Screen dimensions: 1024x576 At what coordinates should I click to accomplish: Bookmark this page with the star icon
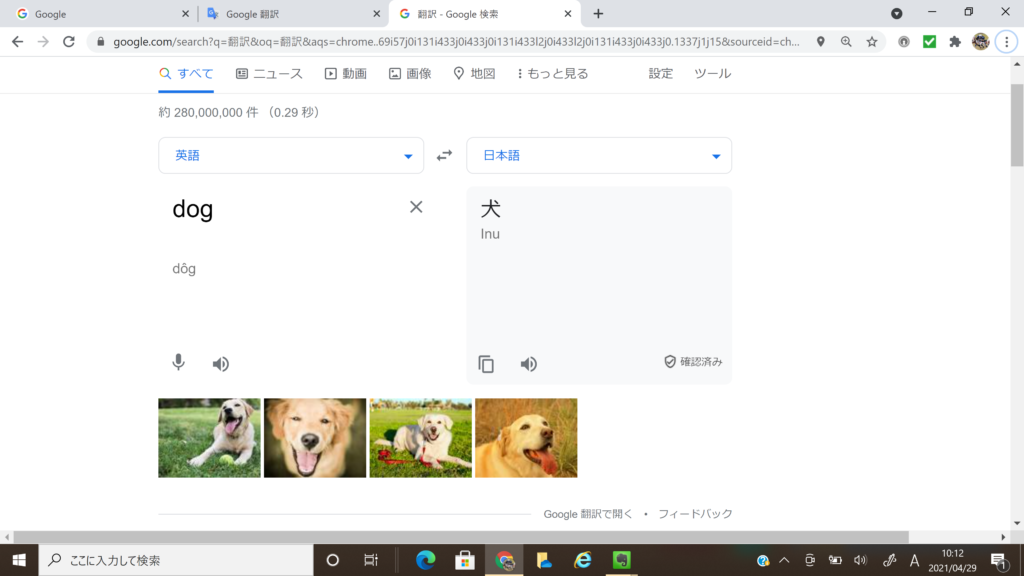coord(872,42)
